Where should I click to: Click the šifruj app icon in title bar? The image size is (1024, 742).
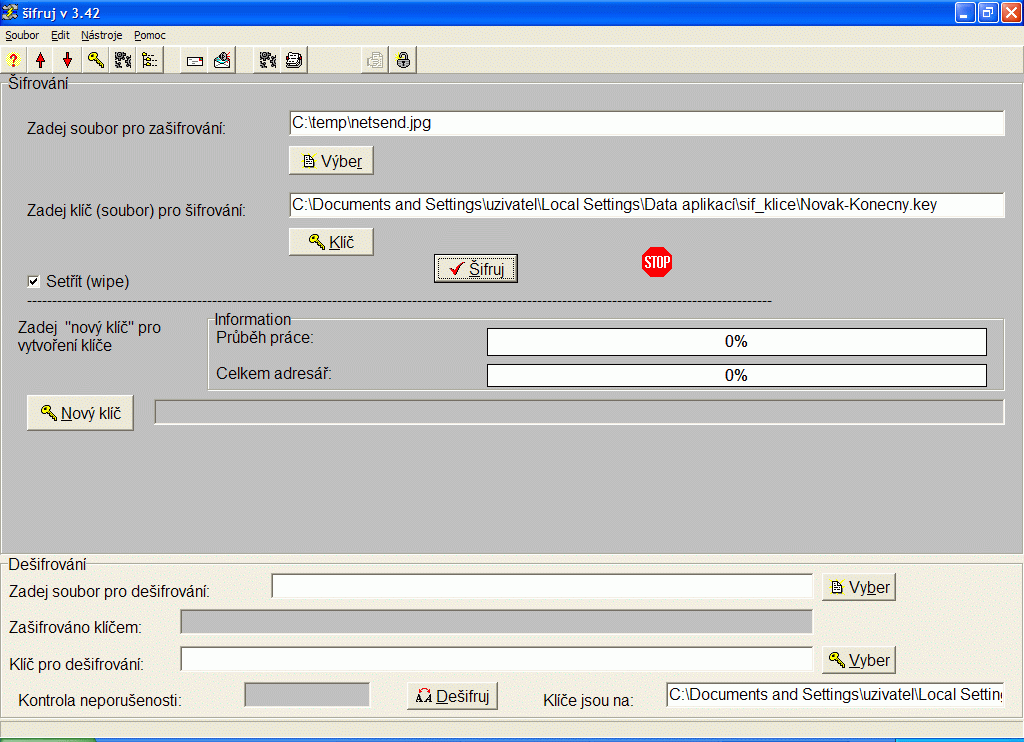tap(10, 12)
